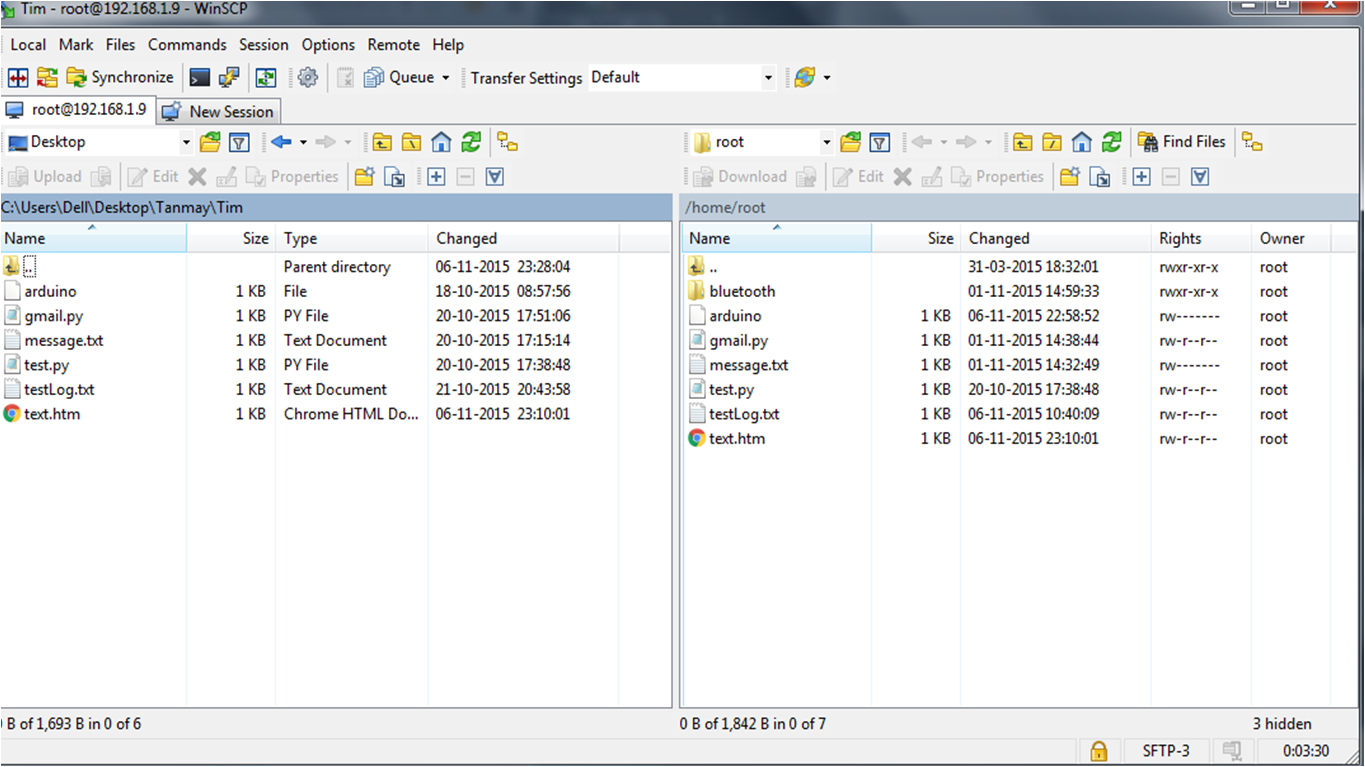Refresh the remote panel
Image resolution: width=1365 pixels, height=767 pixels.
coord(1111,142)
